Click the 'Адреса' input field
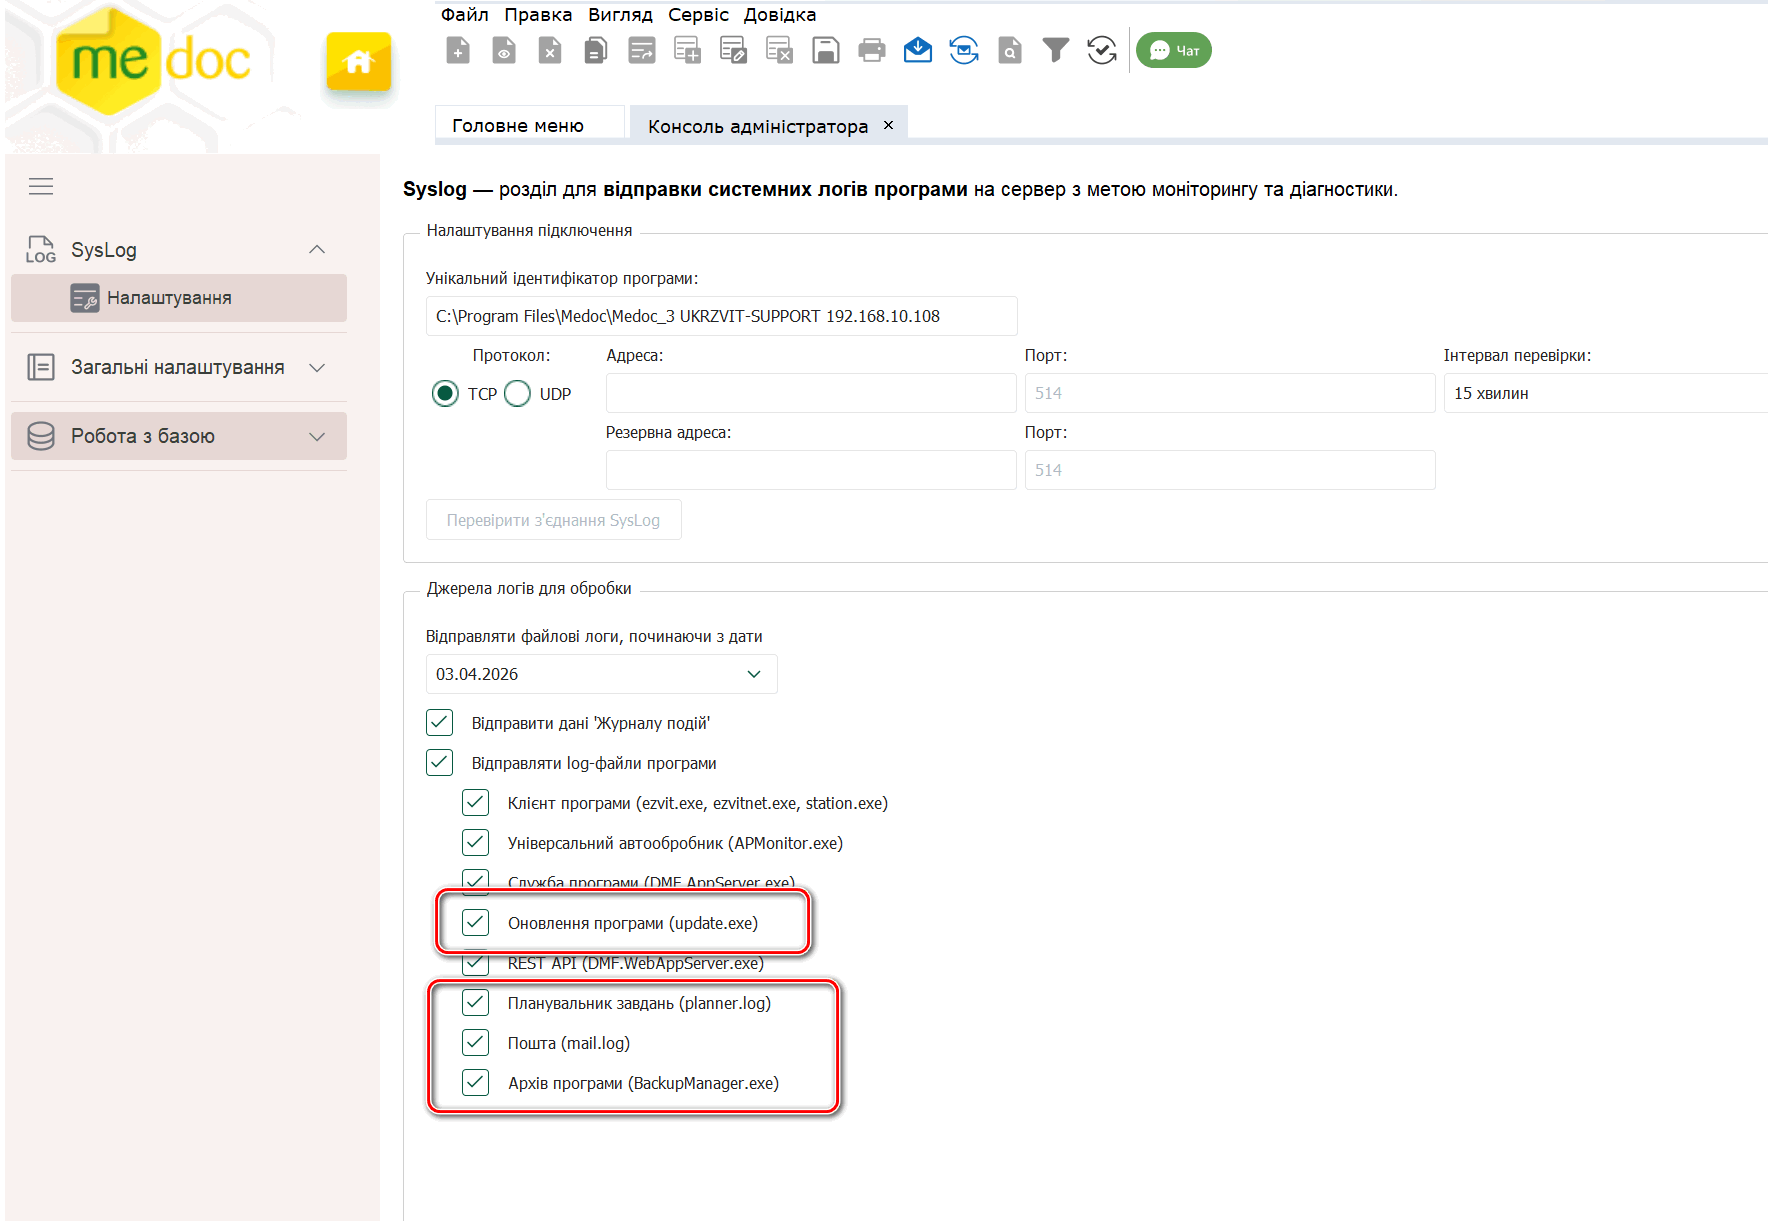The image size is (1768, 1221). [810, 394]
